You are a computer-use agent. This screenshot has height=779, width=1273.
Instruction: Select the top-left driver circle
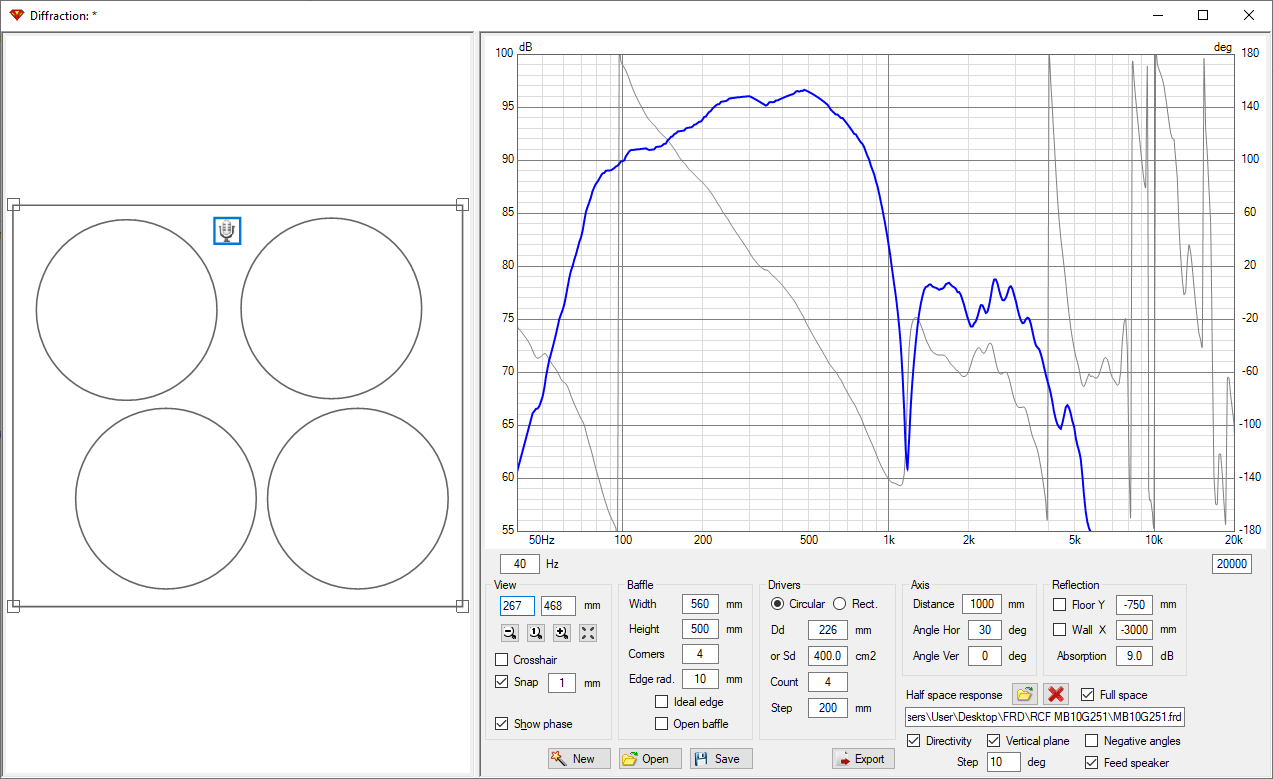[x=127, y=310]
